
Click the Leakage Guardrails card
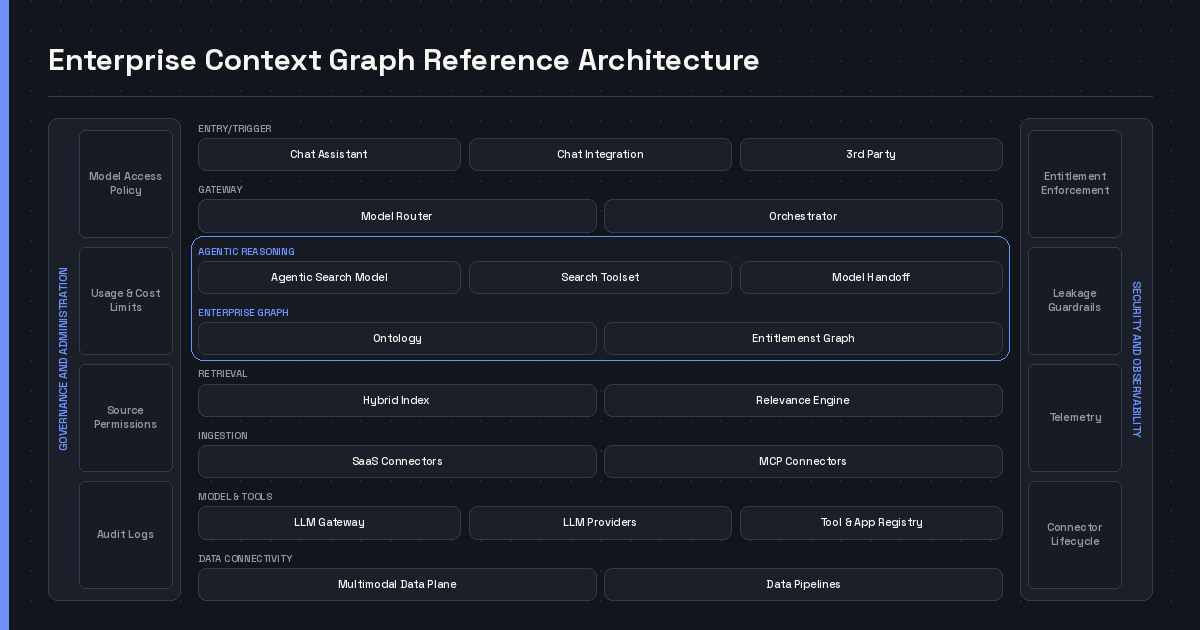[x=1075, y=300]
